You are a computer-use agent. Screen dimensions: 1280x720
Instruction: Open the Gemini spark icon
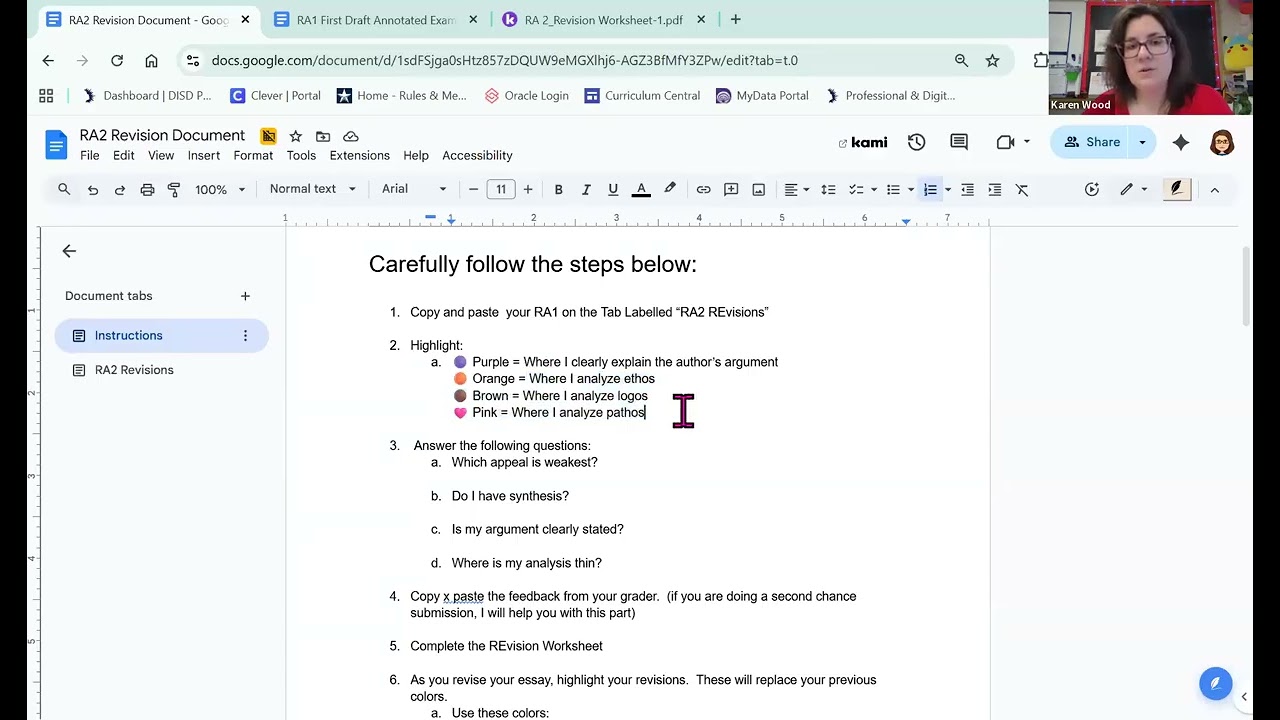point(1181,142)
